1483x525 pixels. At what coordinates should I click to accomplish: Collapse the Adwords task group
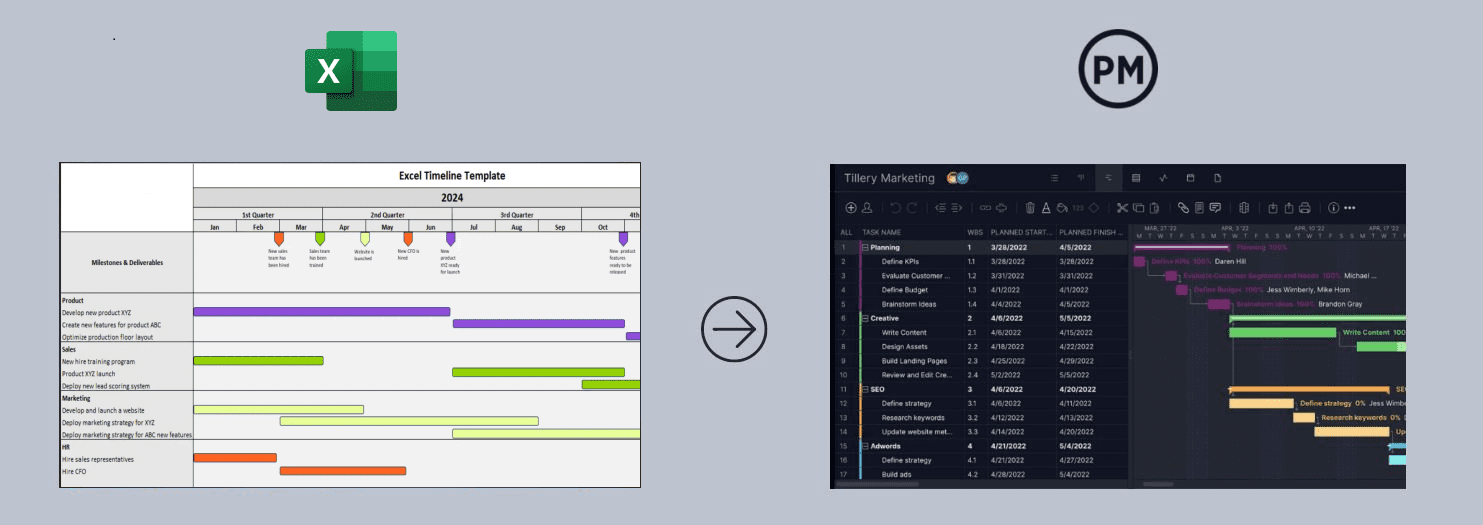tap(865, 446)
